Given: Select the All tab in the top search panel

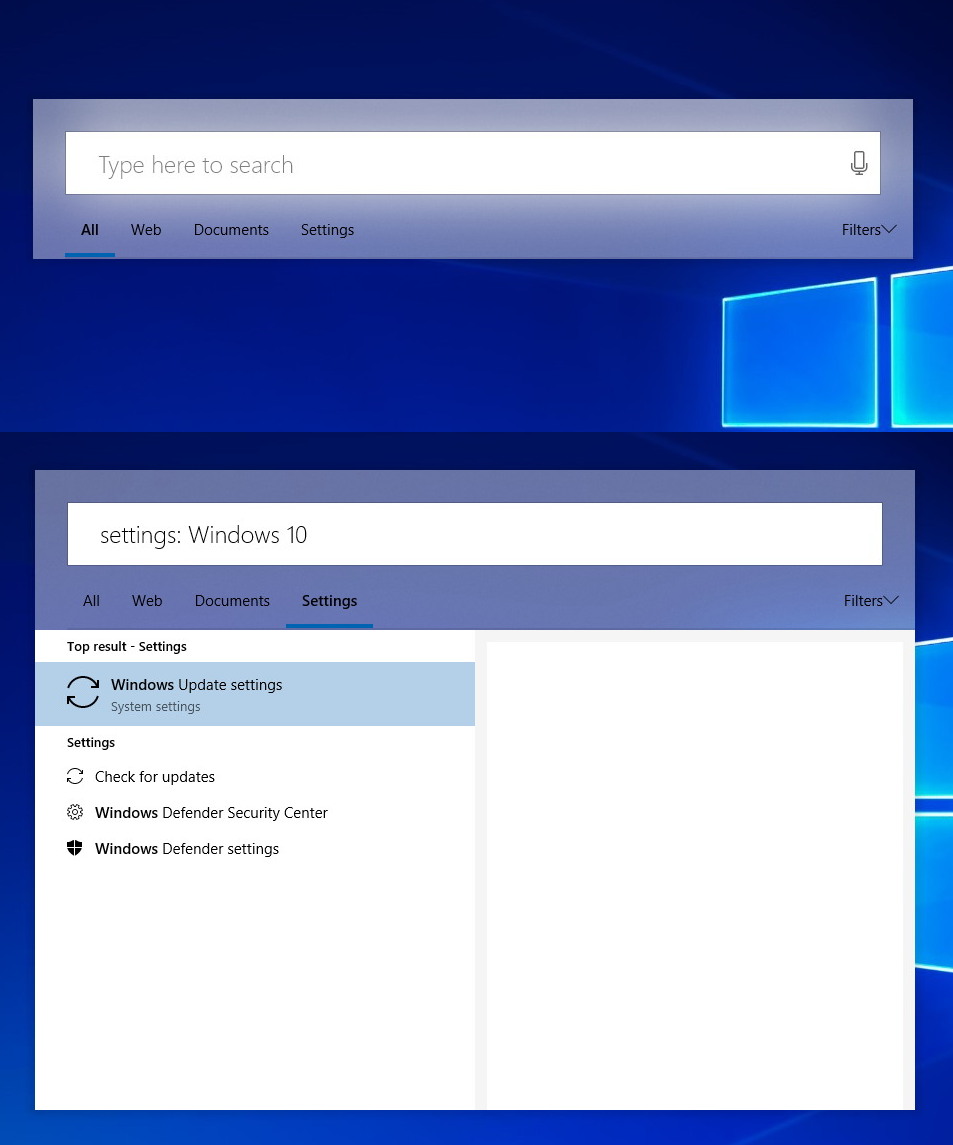Looking at the screenshot, I should (x=90, y=229).
